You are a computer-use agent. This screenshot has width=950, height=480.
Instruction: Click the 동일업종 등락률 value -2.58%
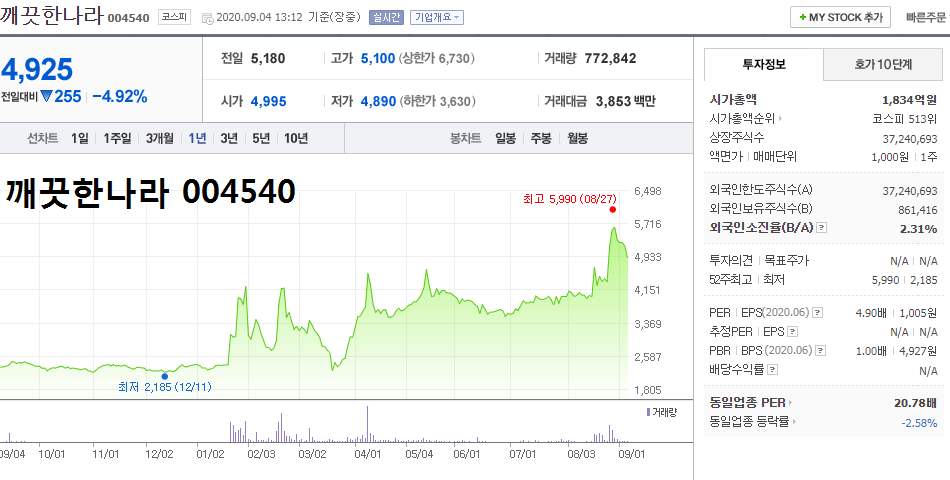point(919,422)
